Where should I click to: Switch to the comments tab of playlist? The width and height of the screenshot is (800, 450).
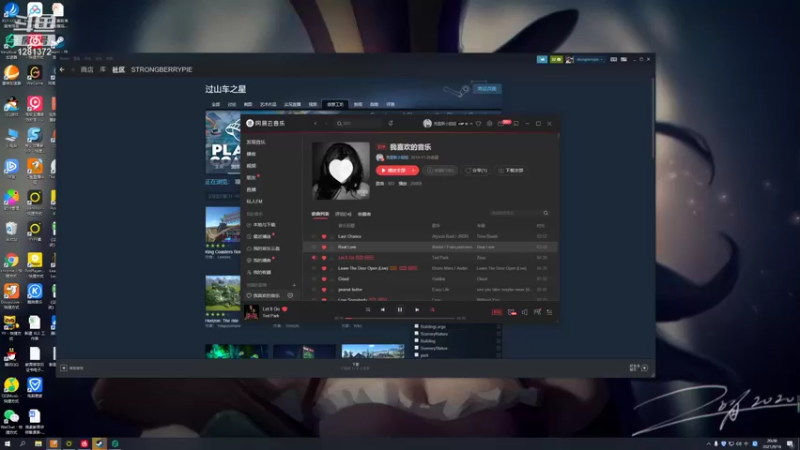[343, 214]
